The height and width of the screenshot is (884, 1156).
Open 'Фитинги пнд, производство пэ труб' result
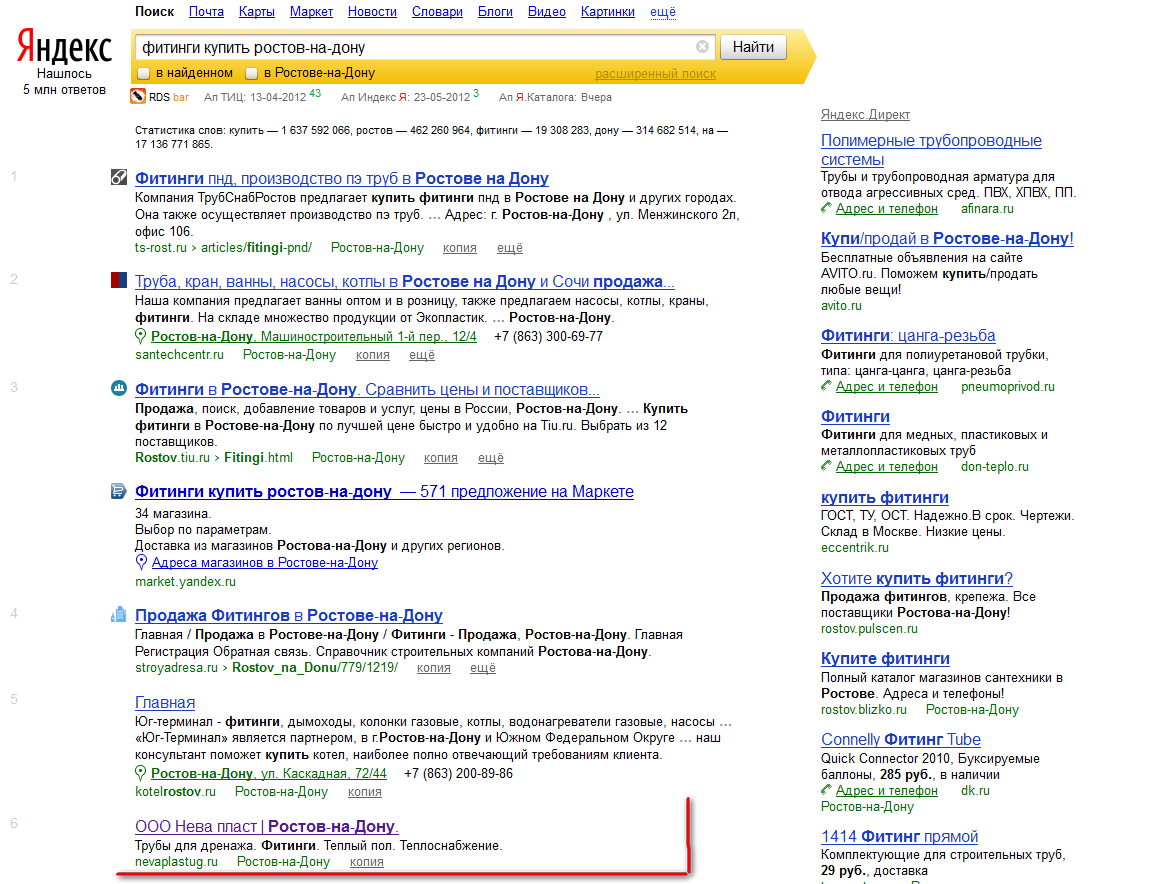tap(341, 178)
